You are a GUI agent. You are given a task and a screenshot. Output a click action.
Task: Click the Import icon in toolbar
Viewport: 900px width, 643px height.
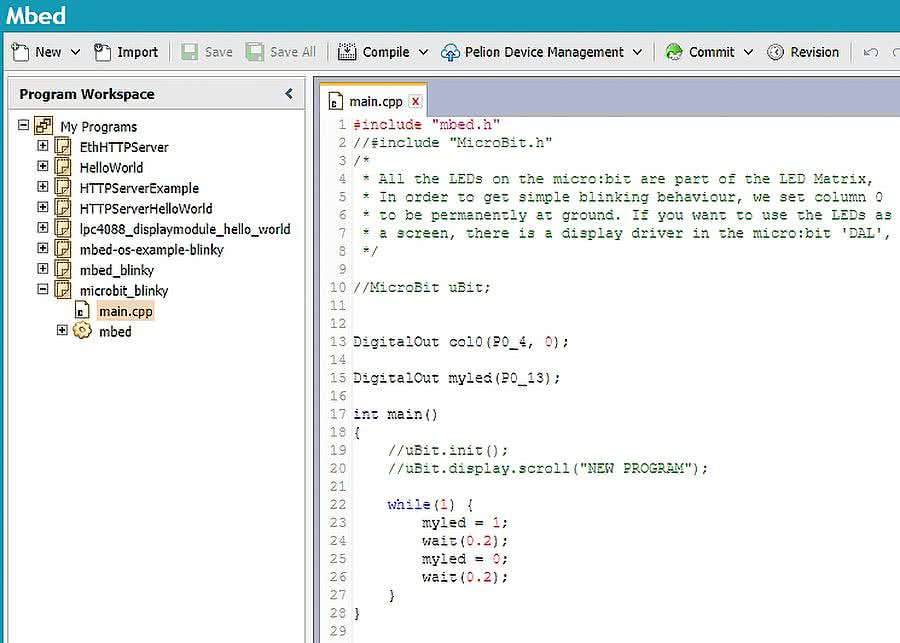tap(102, 52)
